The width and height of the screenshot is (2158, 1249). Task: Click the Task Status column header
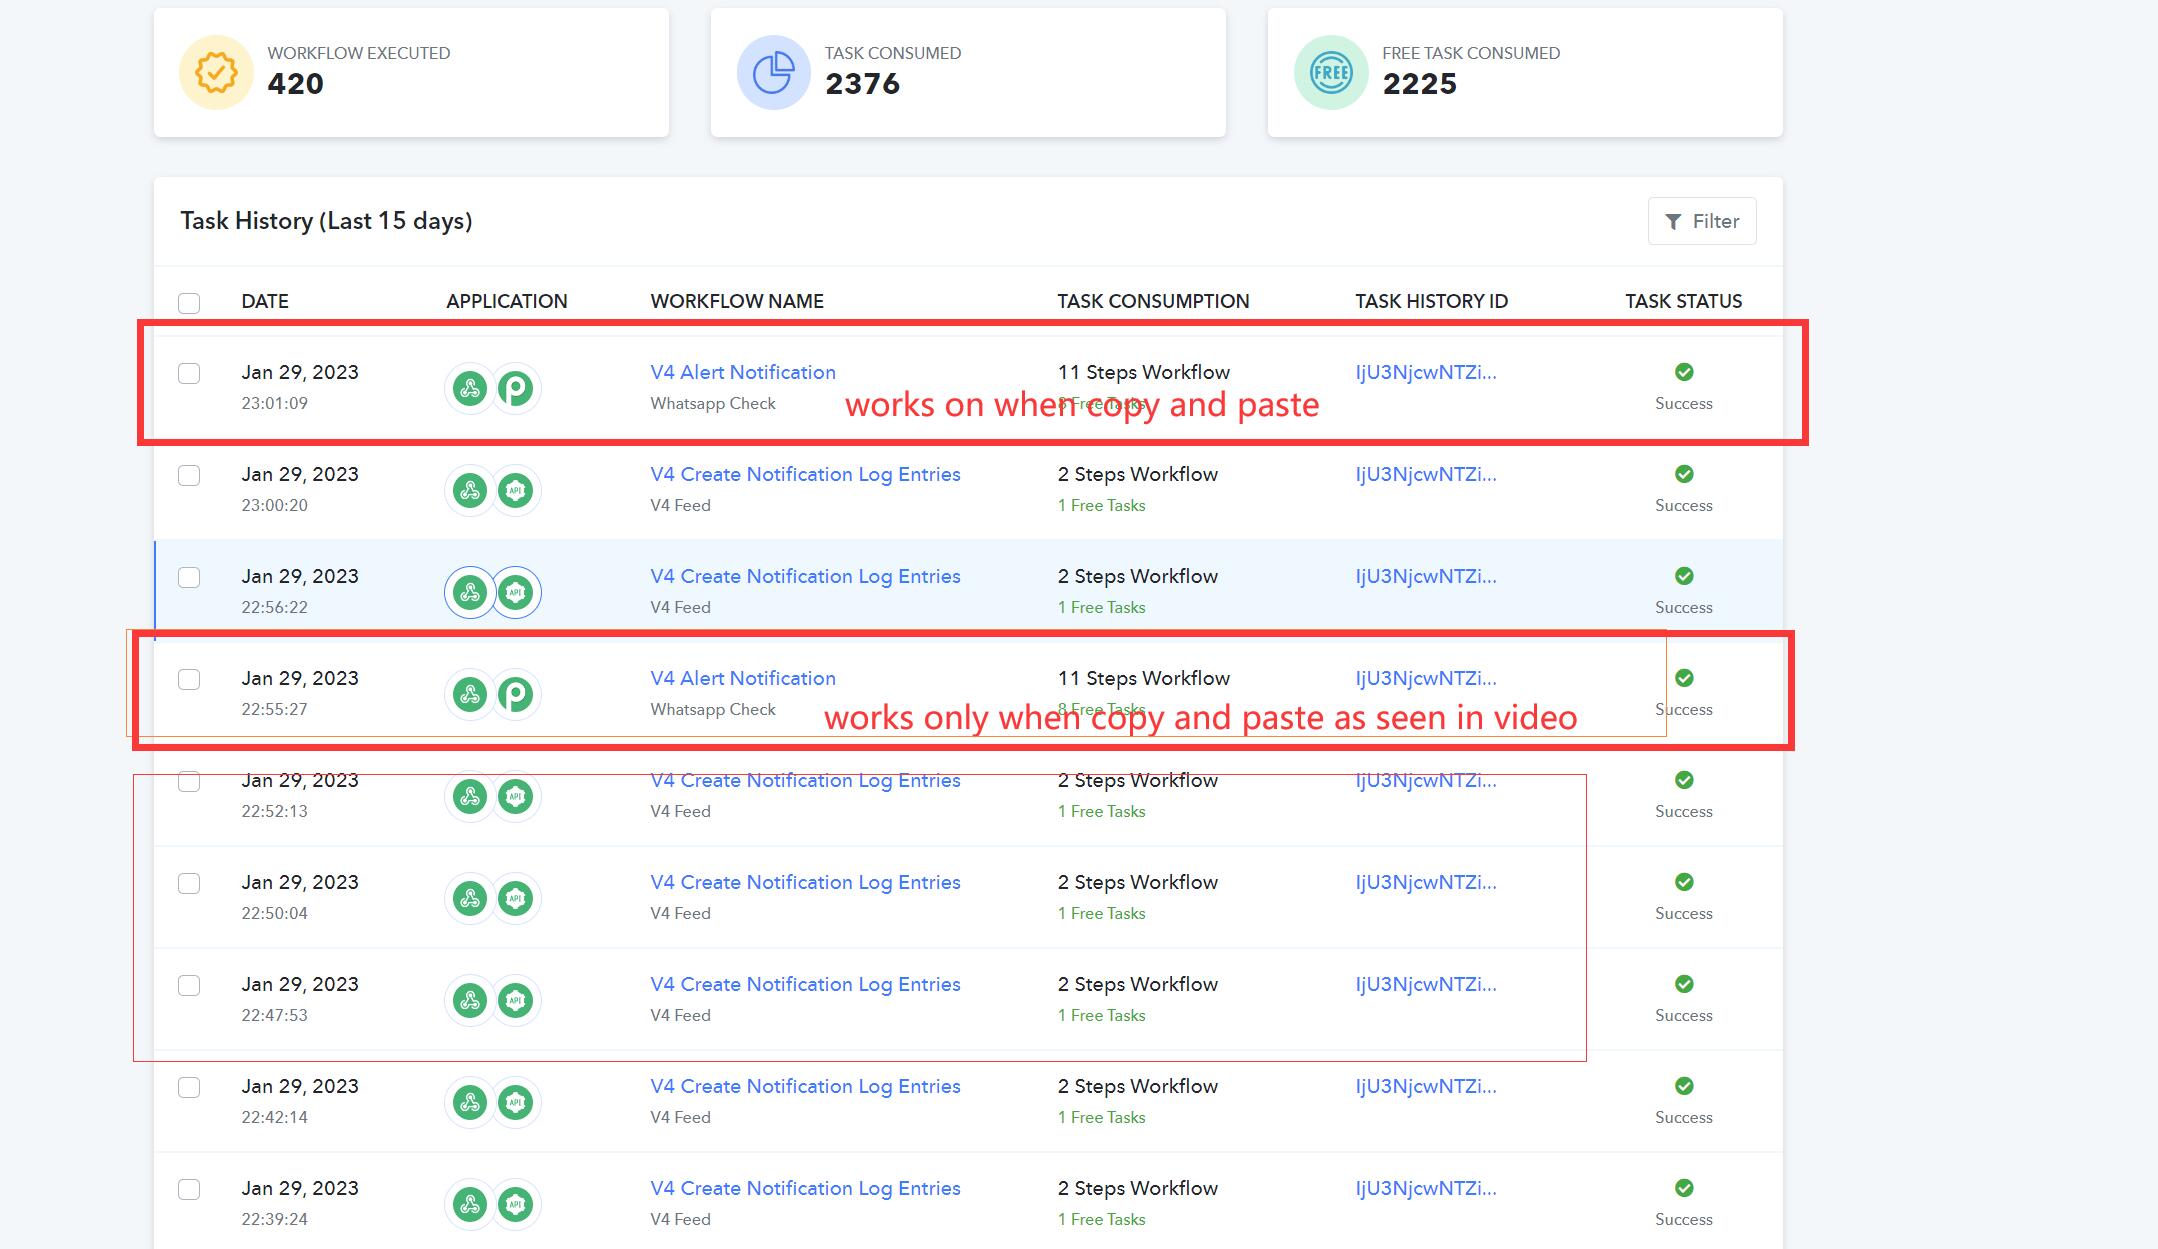point(1683,301)
